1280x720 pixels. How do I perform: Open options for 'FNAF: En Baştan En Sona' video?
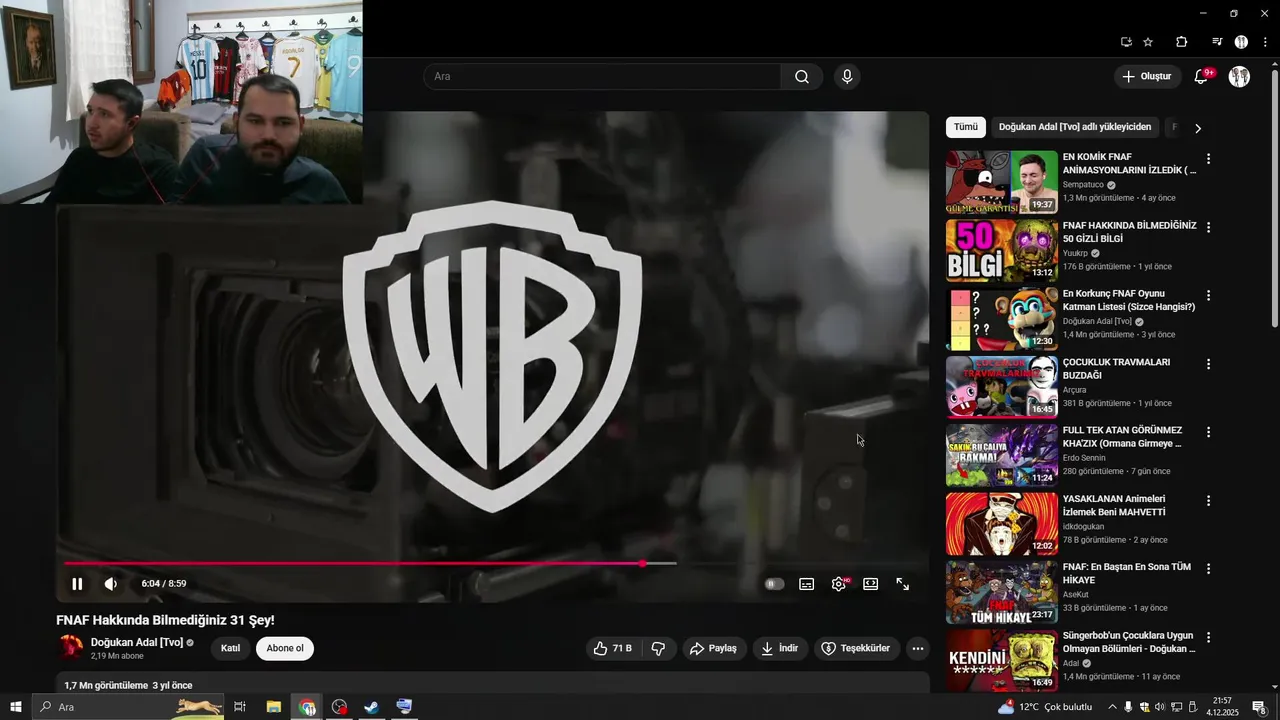pyautogui.click(x=1208, y=568)
